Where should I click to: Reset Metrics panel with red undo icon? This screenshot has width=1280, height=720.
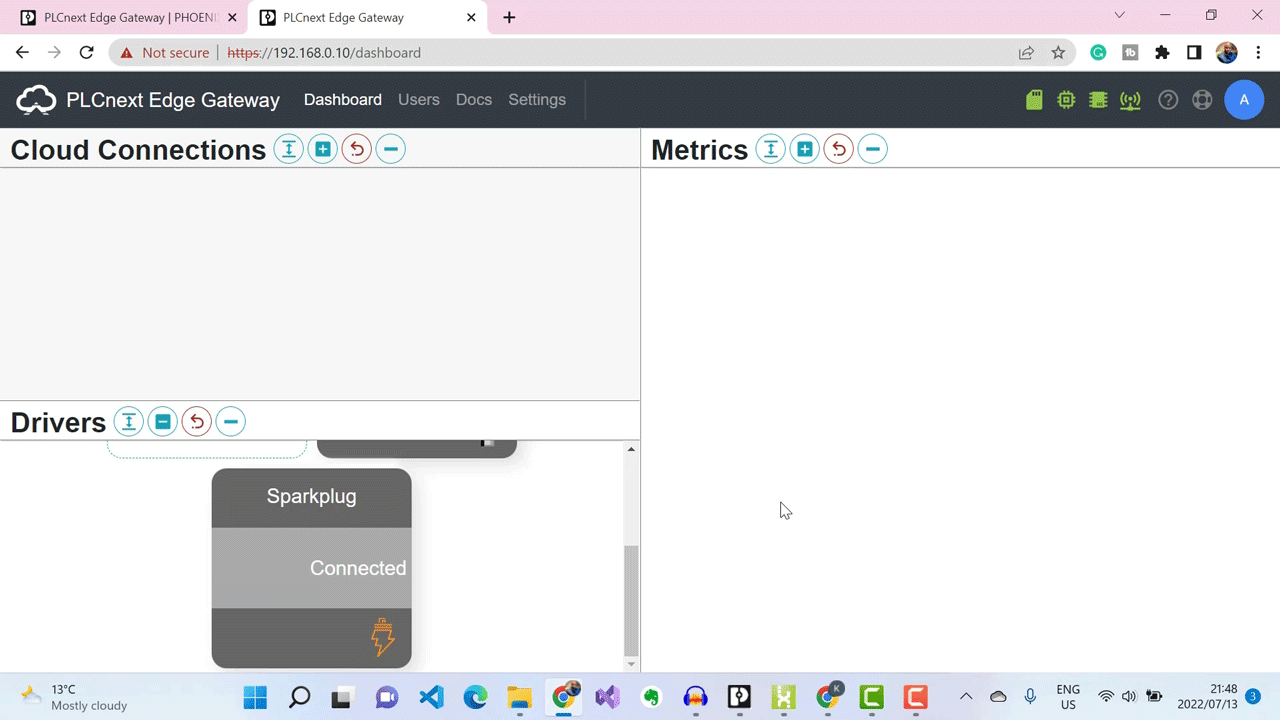tap(839, 149)
